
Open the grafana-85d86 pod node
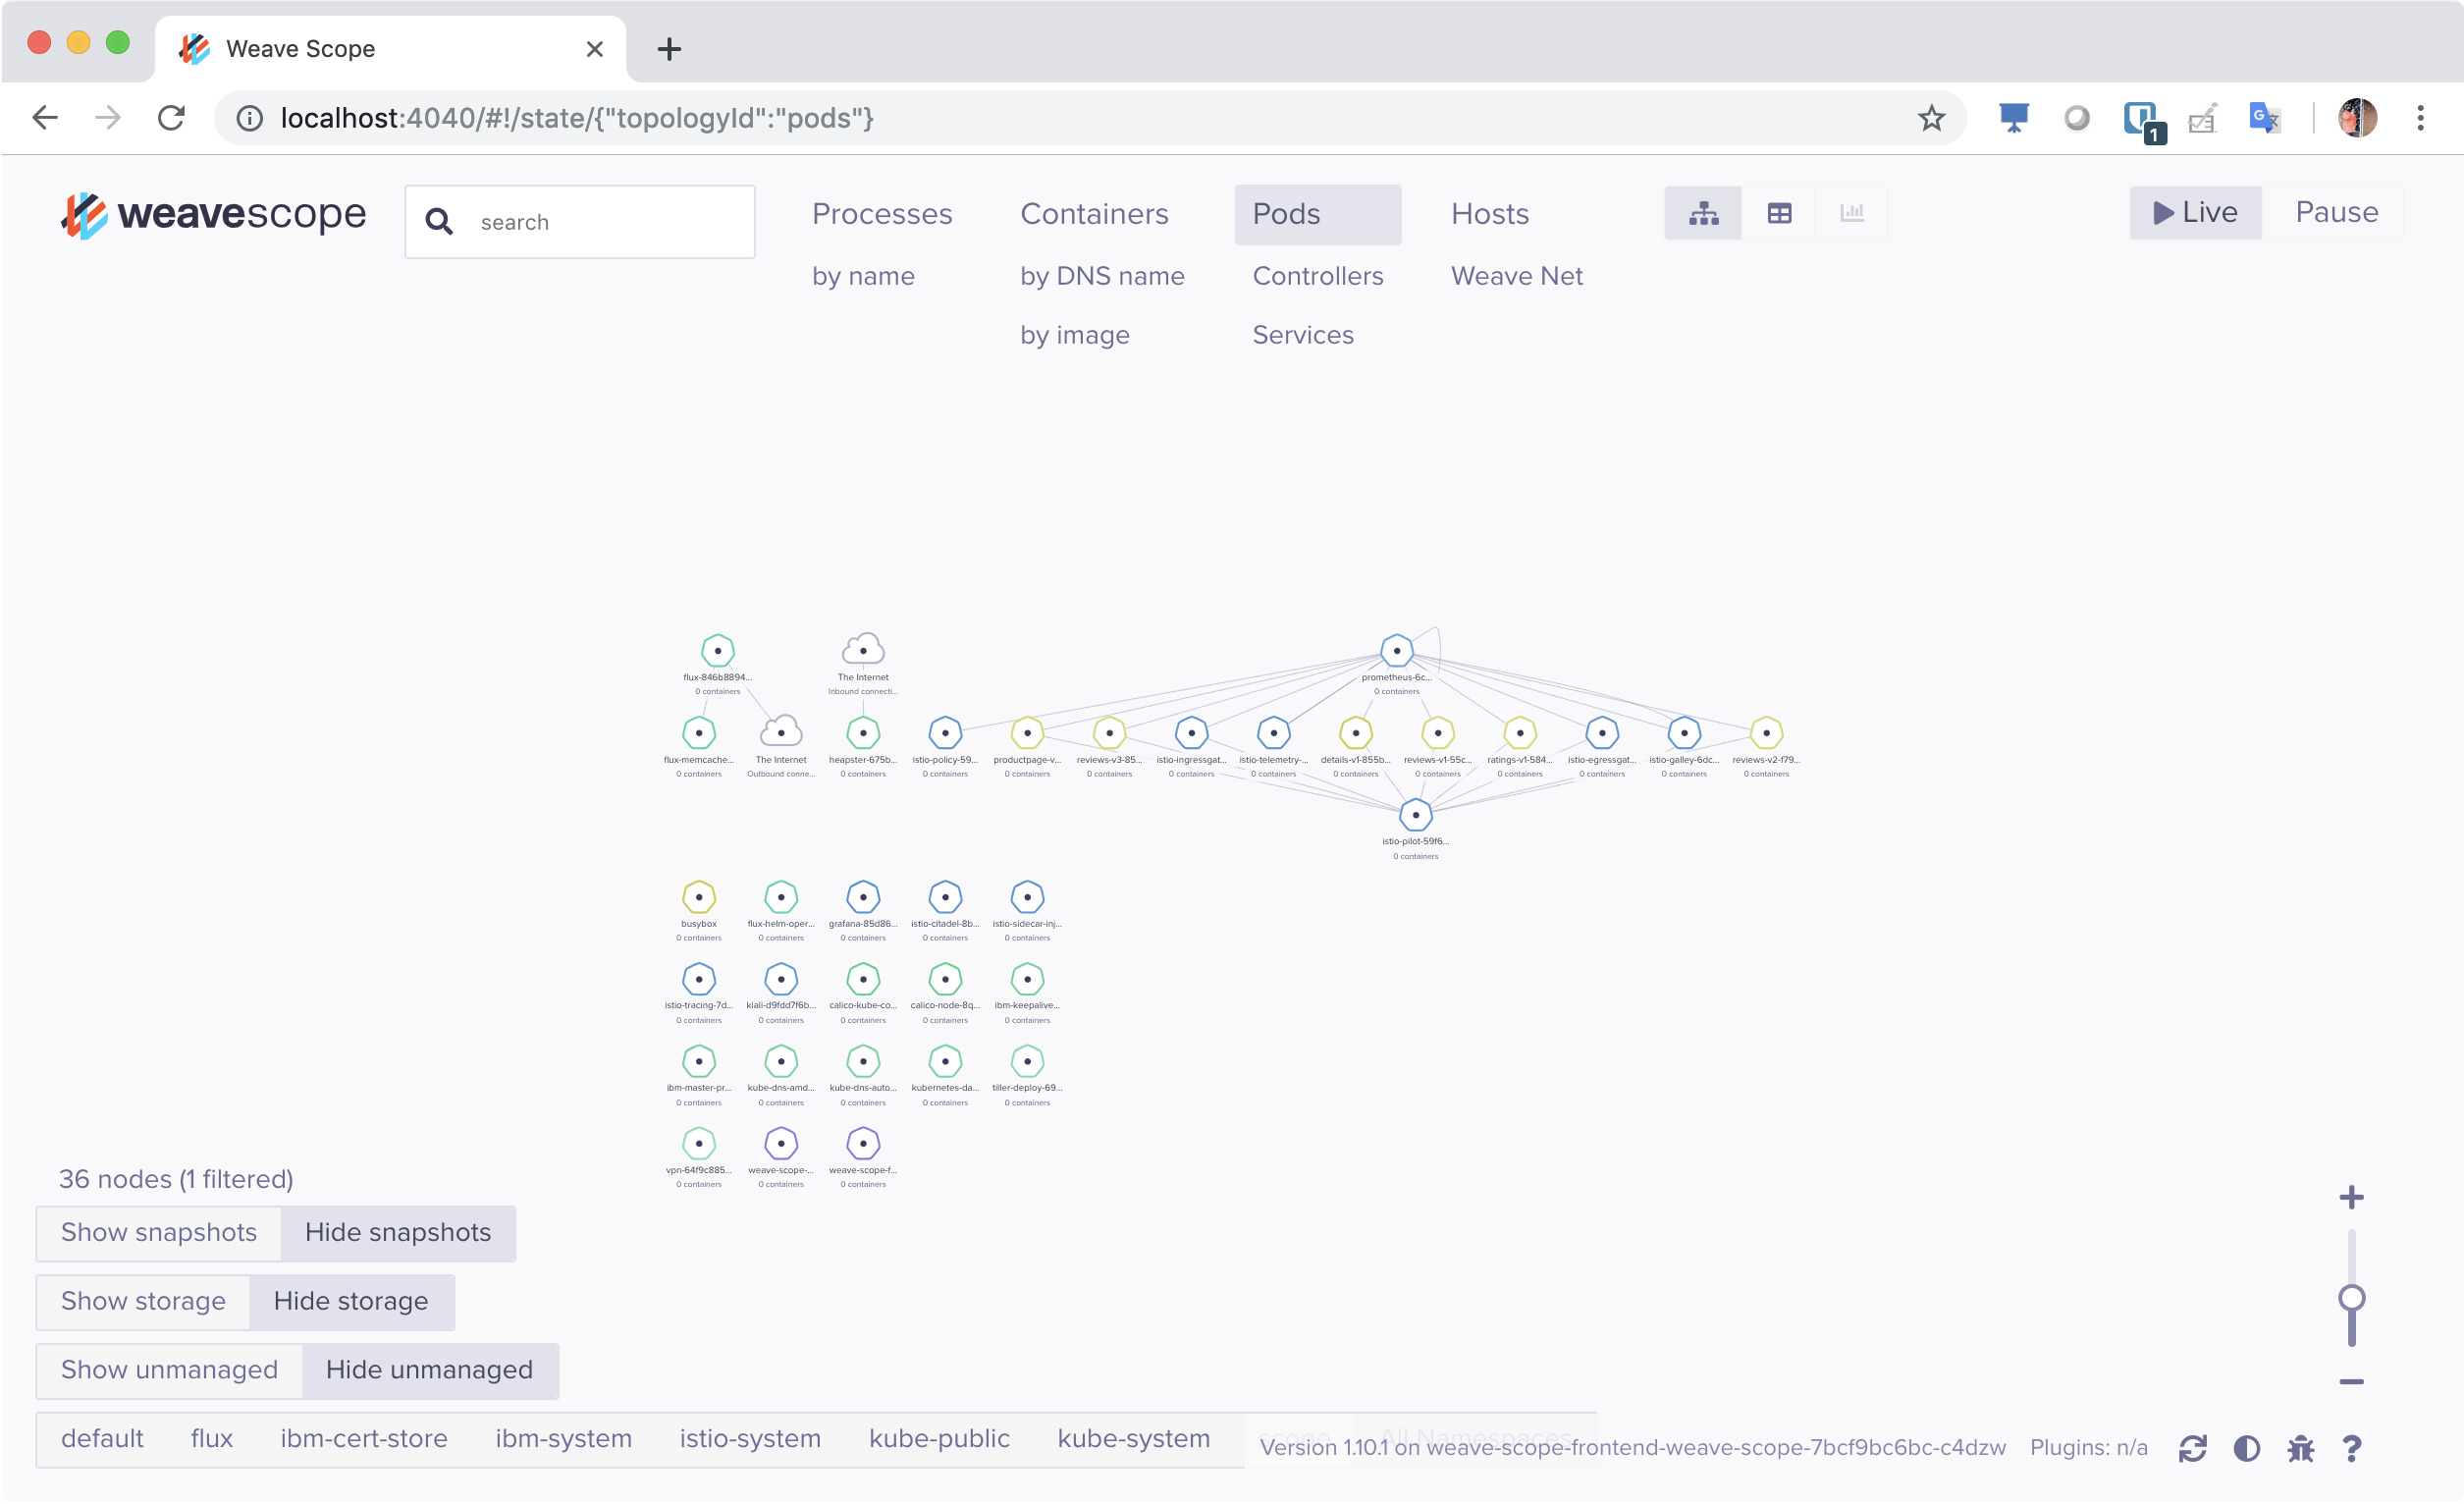click(x=863, y=897)
